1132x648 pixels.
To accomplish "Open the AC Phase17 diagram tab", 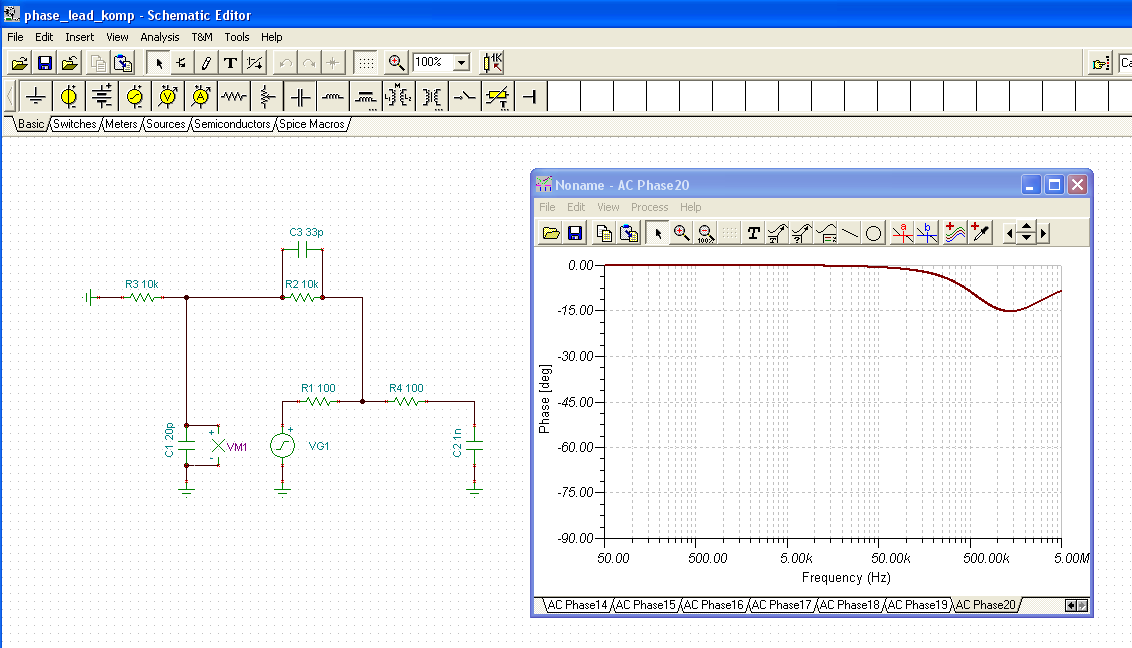I will [x=782, y=605].
